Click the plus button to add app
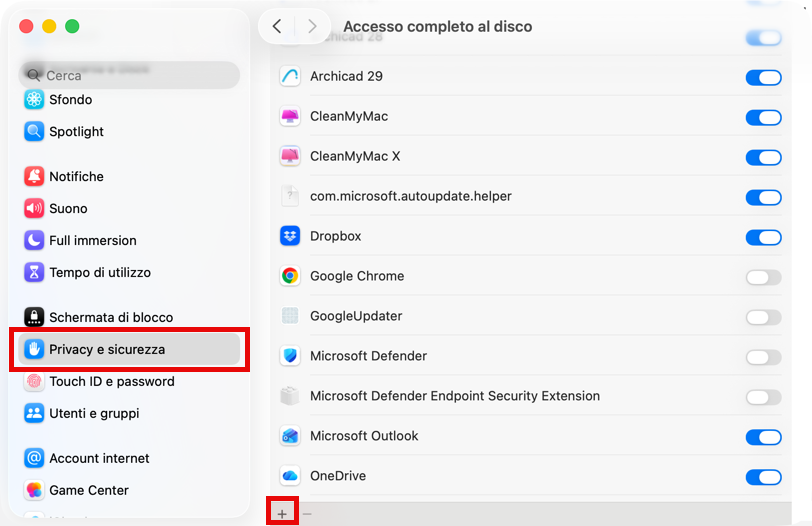 point(282,514)
